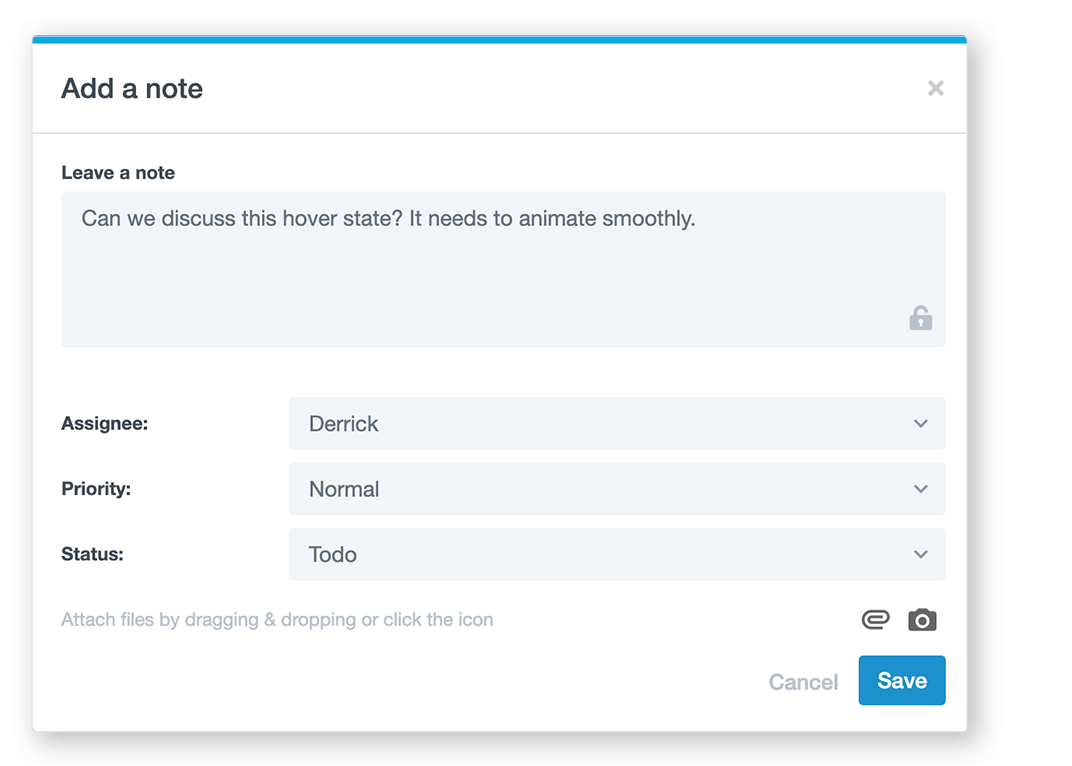Click the chevron arrow in Priority field
Viewport: 1072px width, 766px height.
tap(921, 489)
